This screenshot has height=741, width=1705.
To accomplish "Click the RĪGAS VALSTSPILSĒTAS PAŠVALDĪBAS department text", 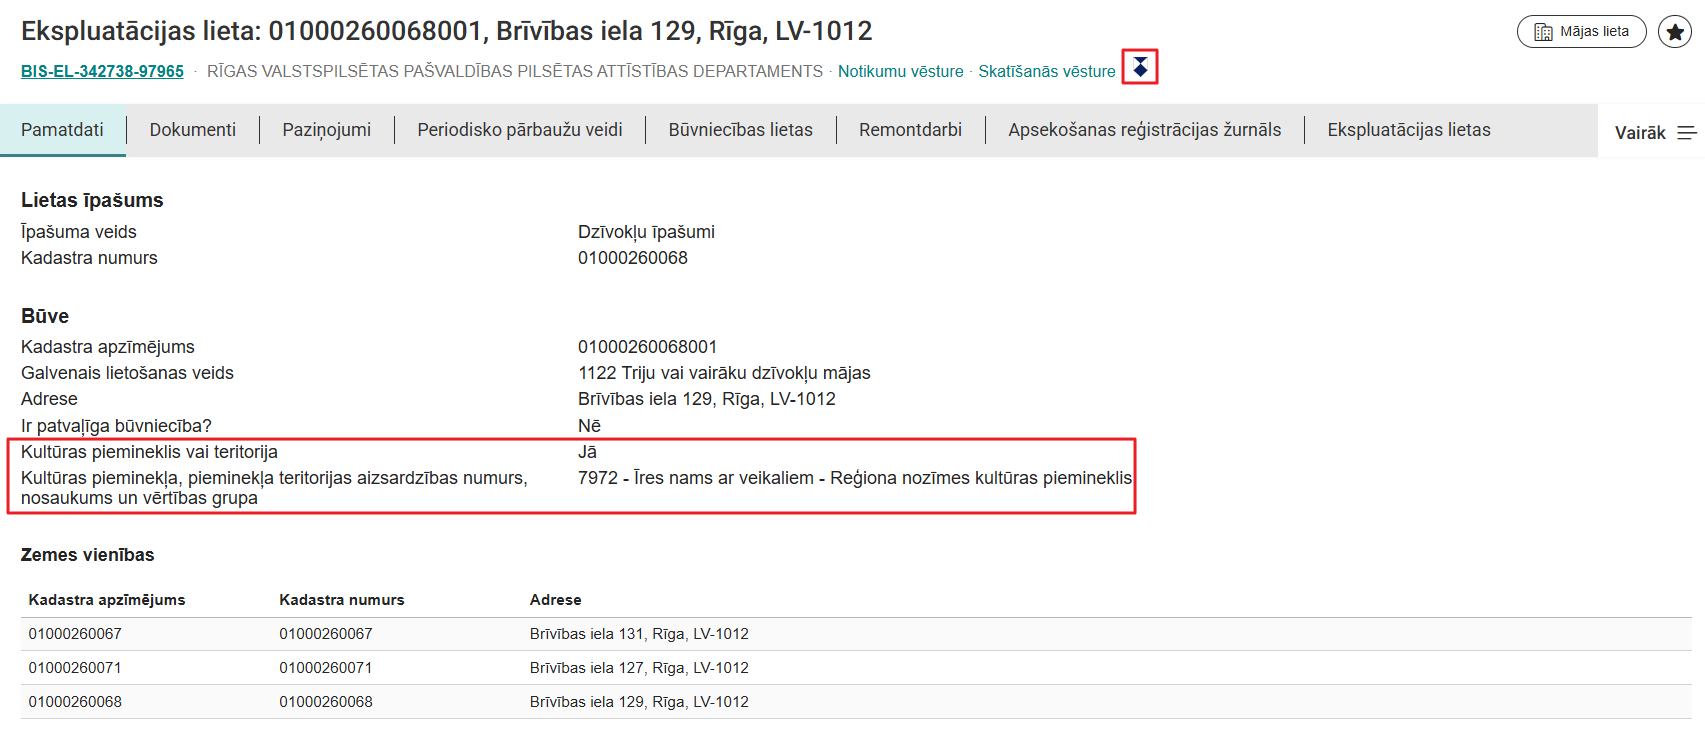I will [x=515, y=71].
